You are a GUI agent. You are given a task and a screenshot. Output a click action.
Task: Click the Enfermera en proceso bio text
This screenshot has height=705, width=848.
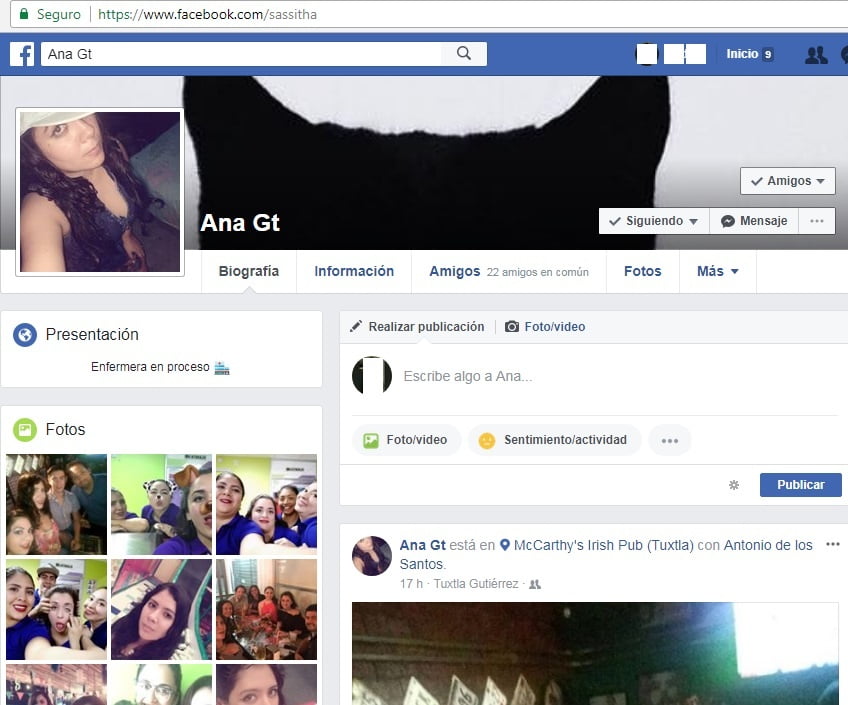(x=150, y=367)
